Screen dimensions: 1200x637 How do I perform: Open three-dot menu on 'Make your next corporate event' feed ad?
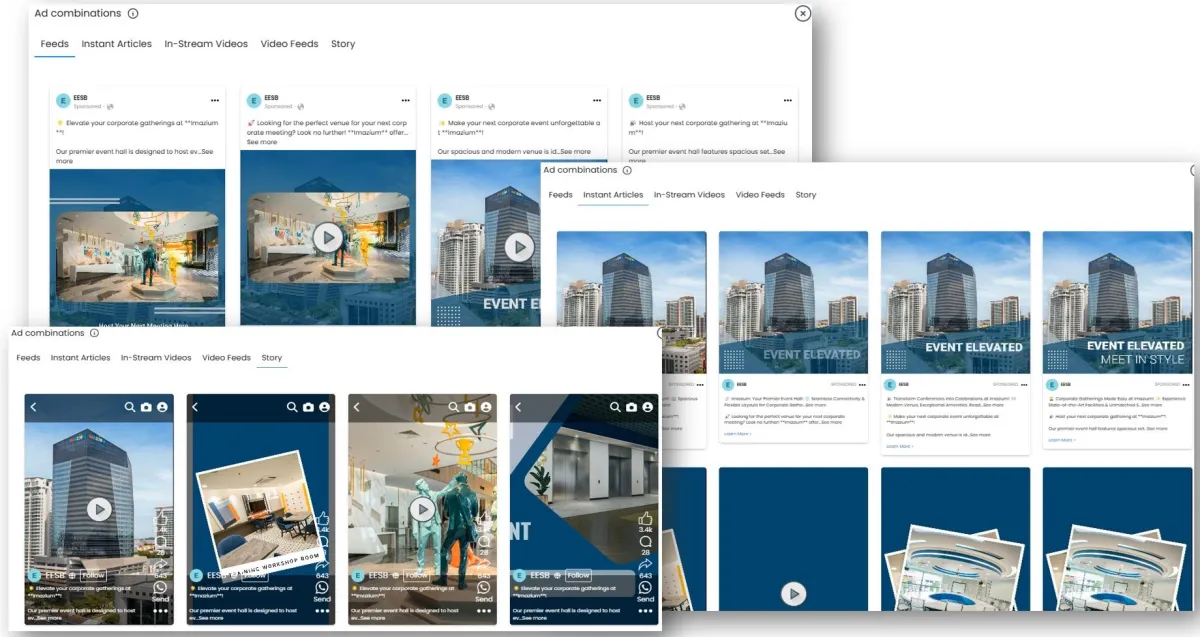click(596, 101)
